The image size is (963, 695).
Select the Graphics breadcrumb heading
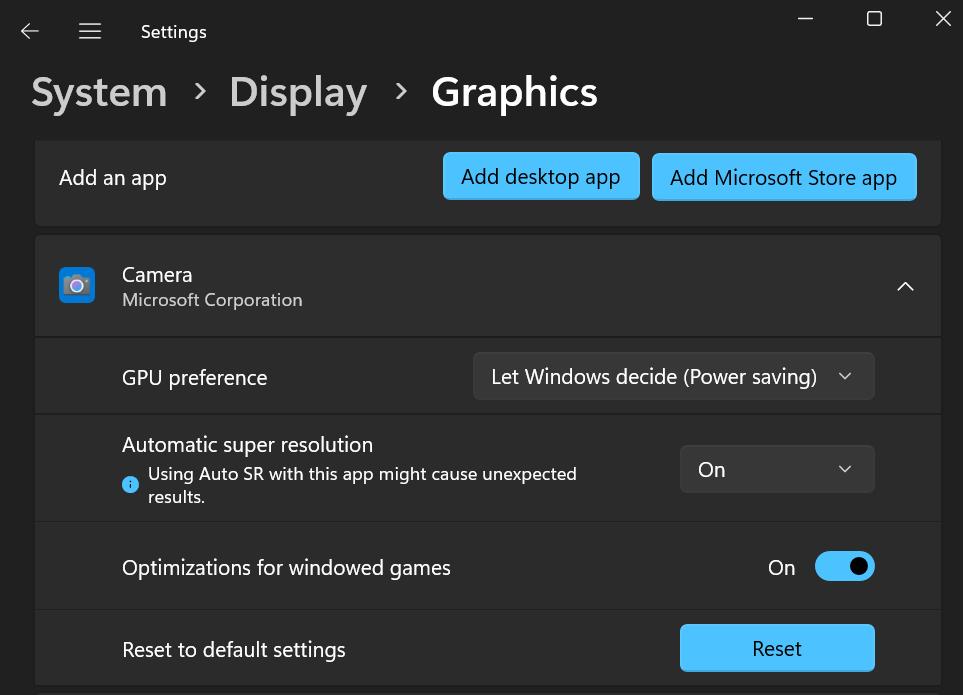[x=514, y=92]
